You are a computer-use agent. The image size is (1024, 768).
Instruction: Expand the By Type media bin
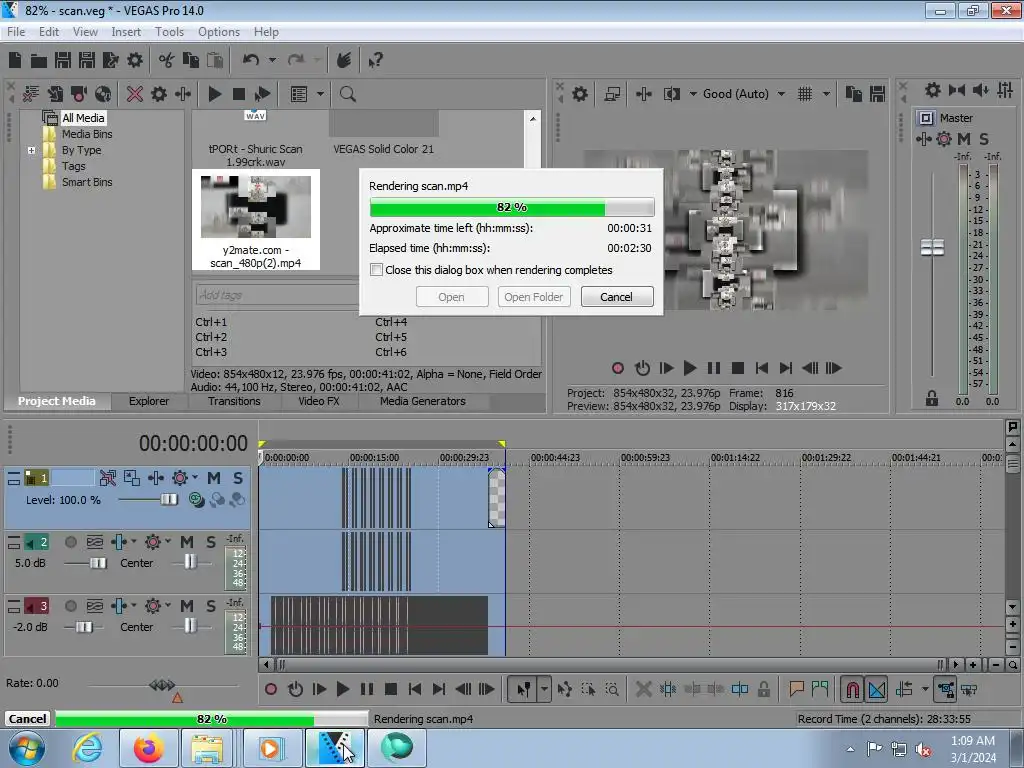click(x=31, y=150)
